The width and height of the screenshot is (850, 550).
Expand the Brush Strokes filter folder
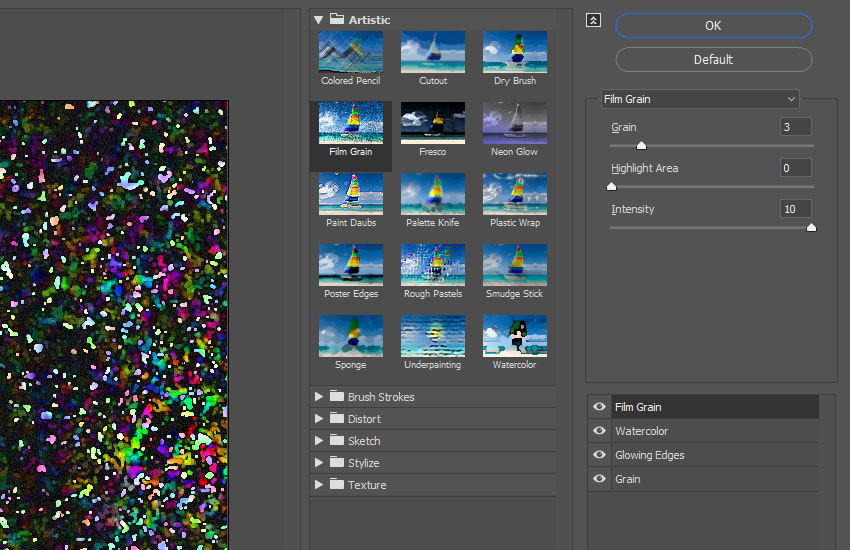319,397
